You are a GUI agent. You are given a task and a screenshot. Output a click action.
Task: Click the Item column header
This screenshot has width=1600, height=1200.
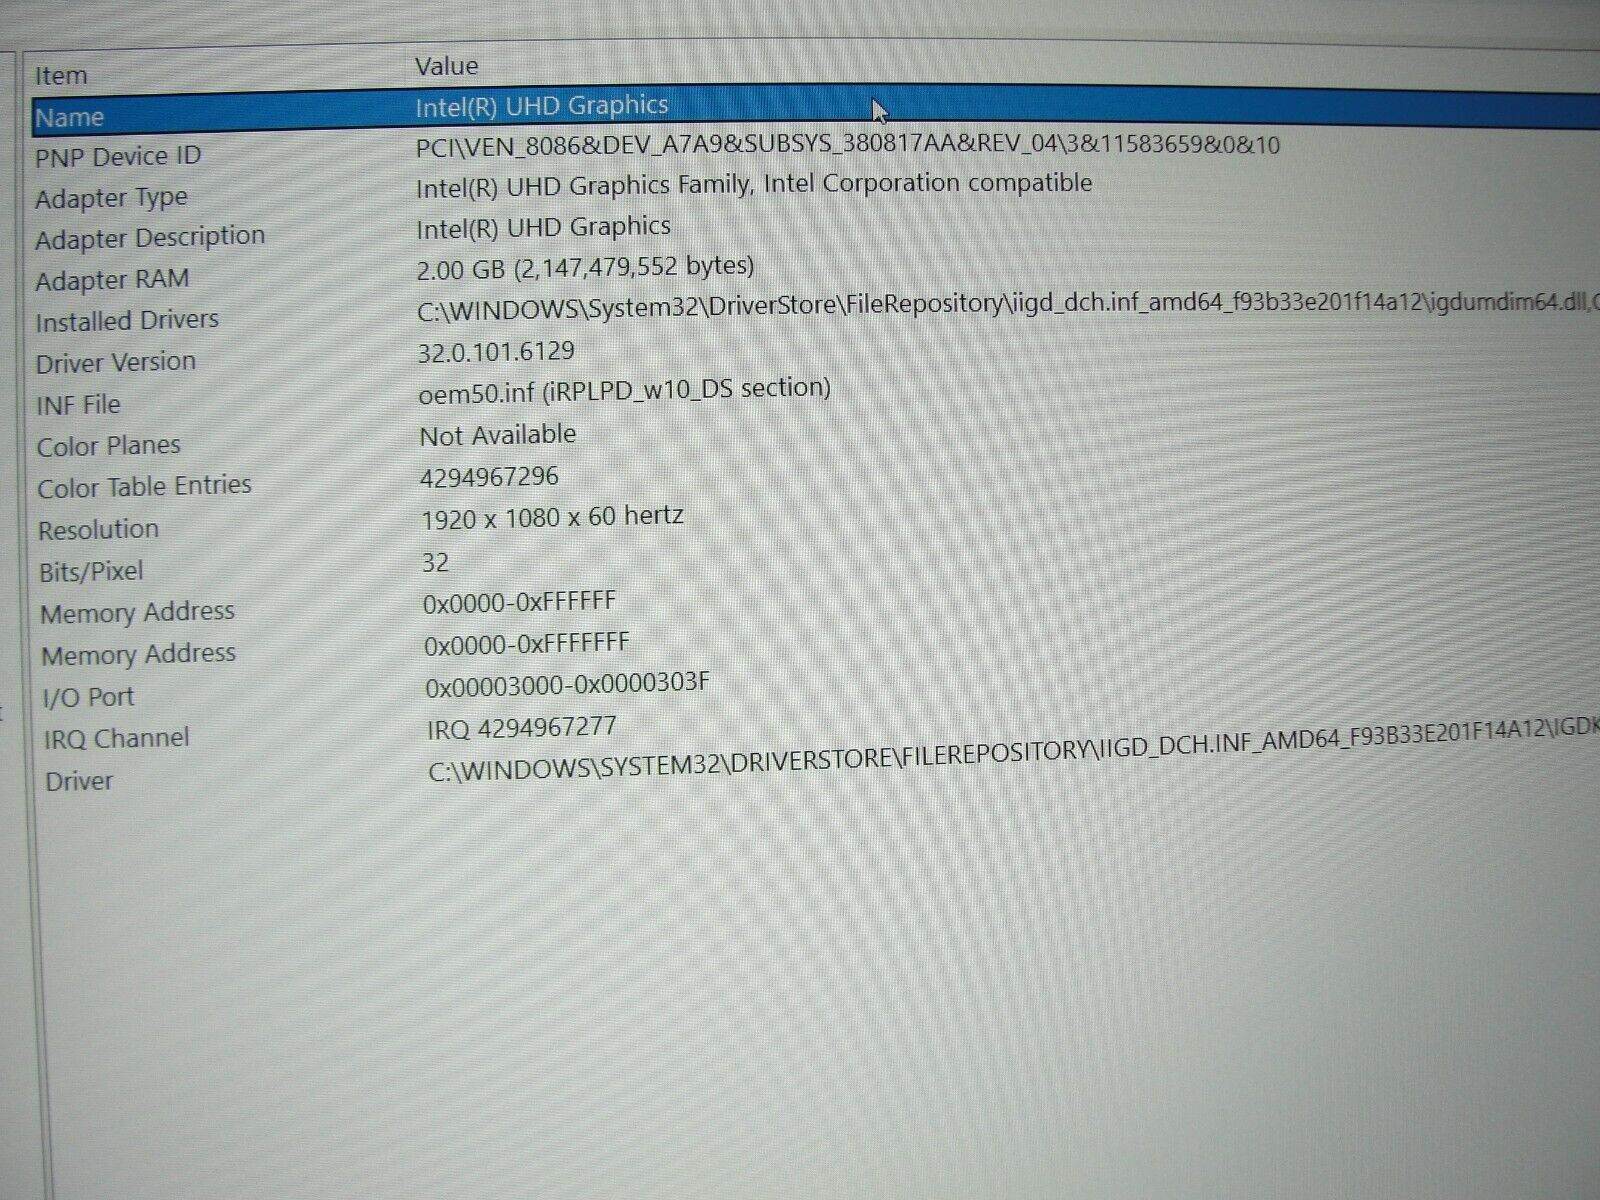pos(61,76)
